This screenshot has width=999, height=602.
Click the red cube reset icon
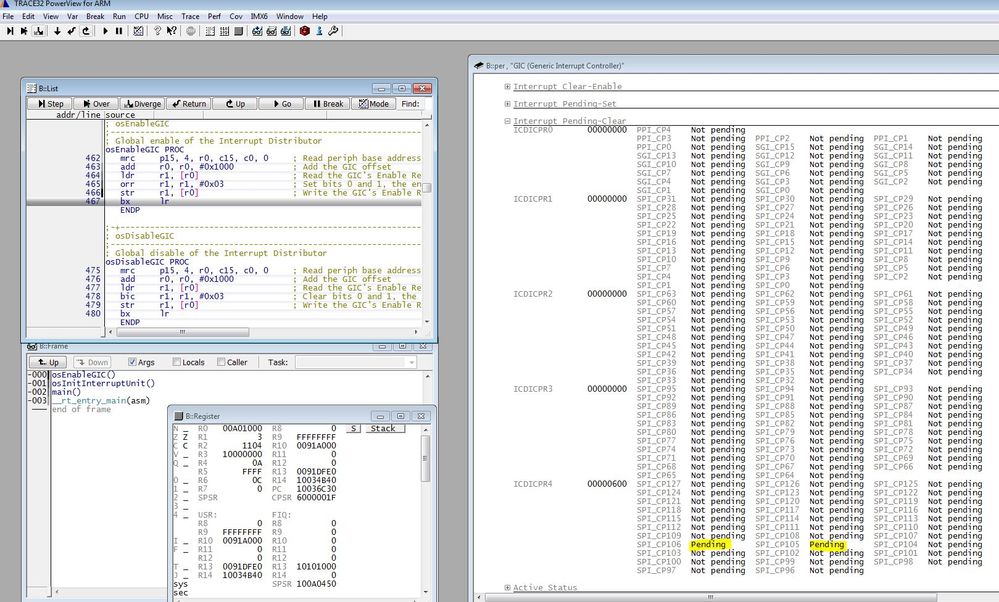305,31
